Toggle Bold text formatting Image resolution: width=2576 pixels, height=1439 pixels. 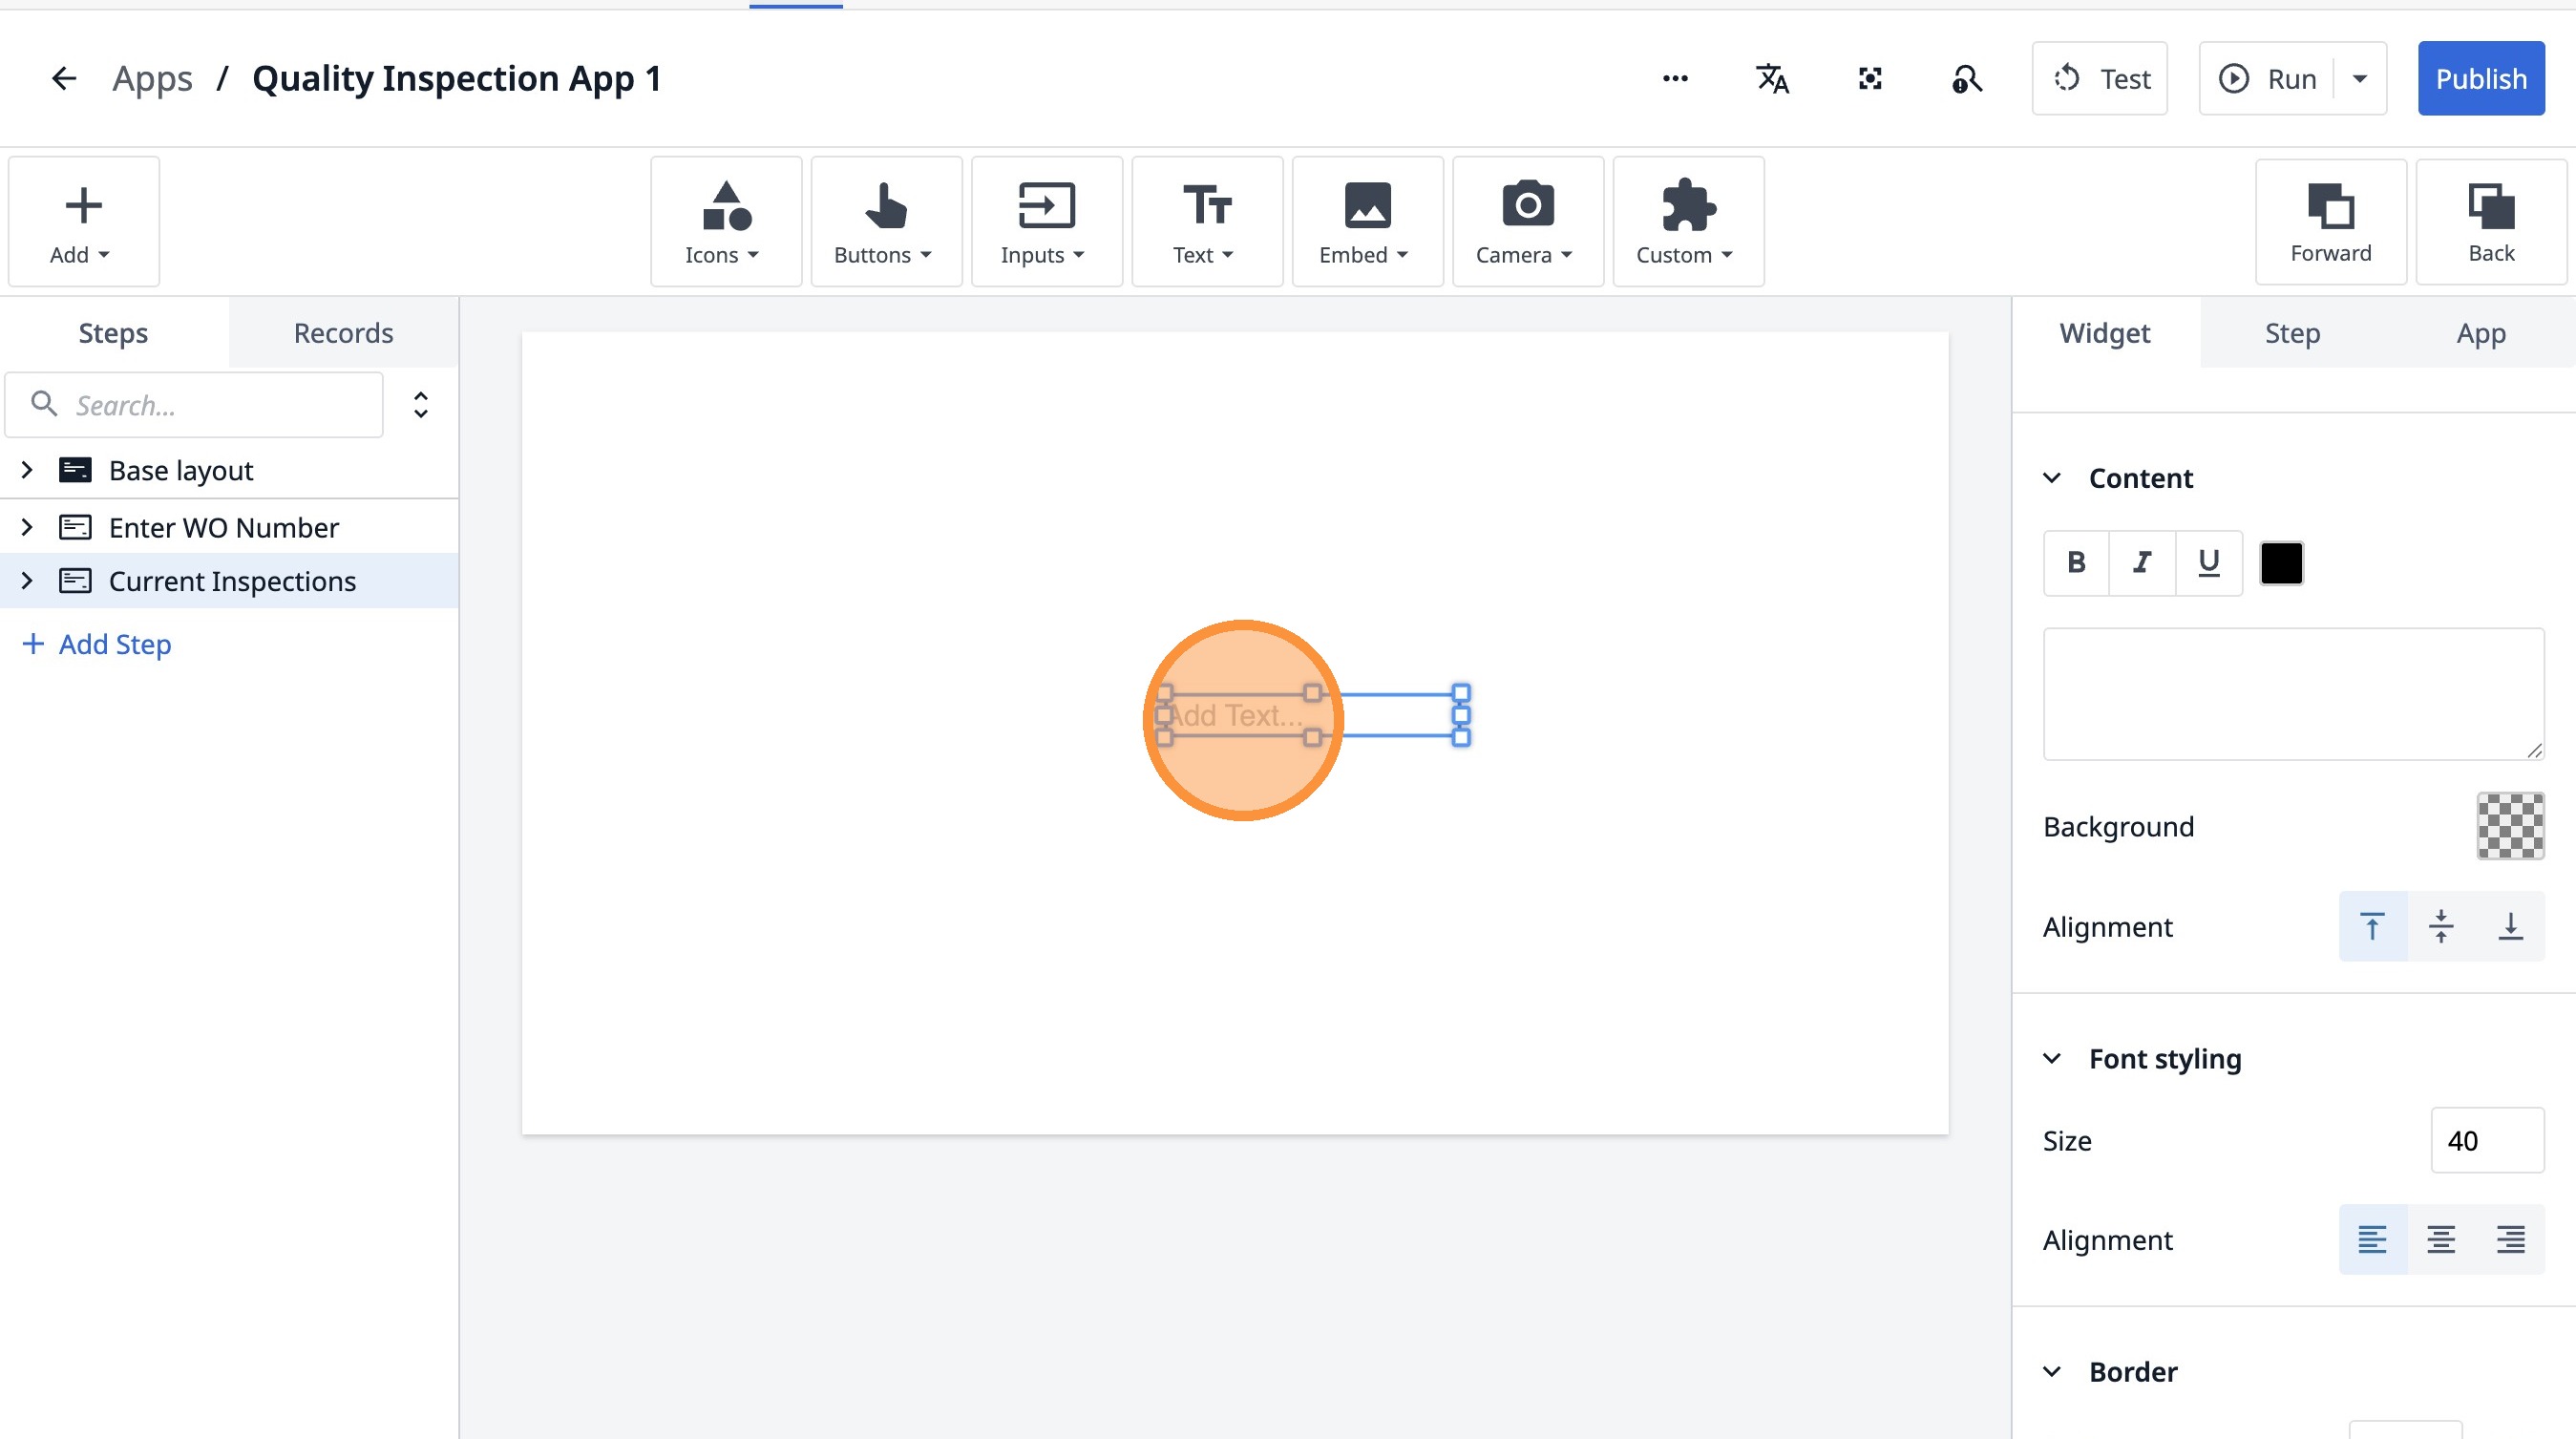pos(2076,563)
